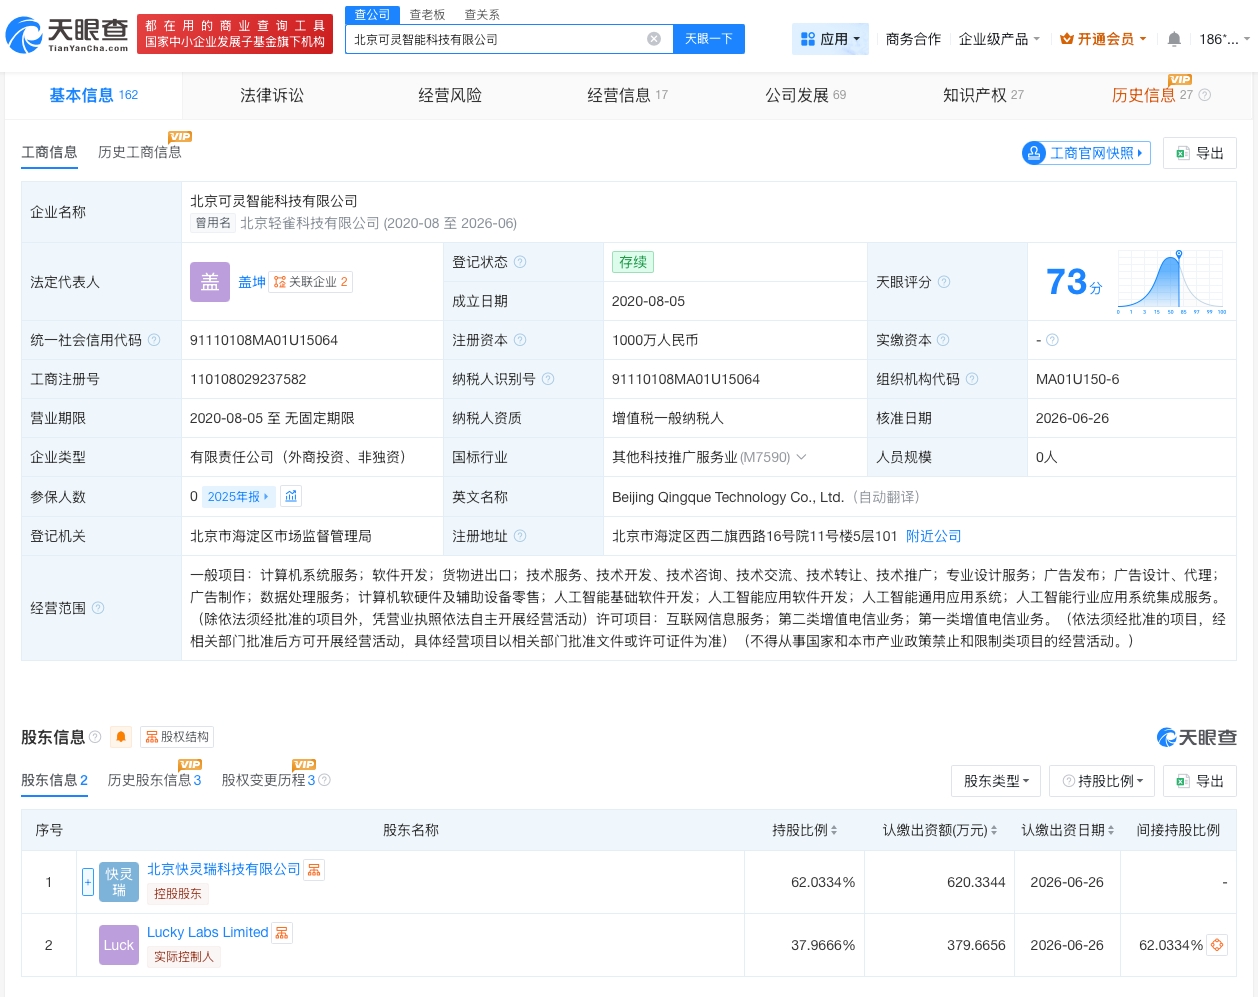The image size is (1258, 997).
Task: Switch to 查老板 search tab
Action: [x=427, y=15]
